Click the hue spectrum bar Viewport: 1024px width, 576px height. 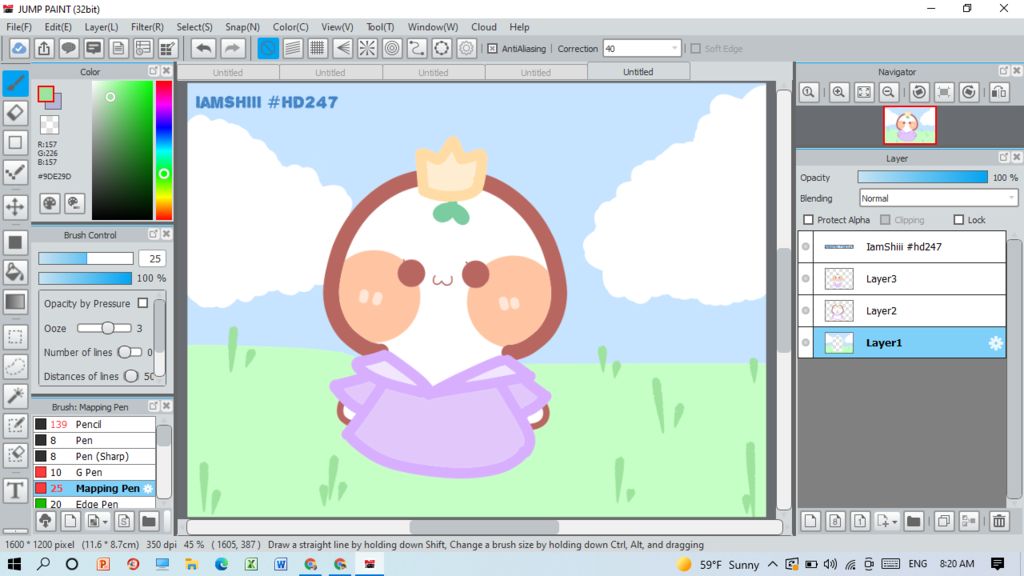coord(164,150)
